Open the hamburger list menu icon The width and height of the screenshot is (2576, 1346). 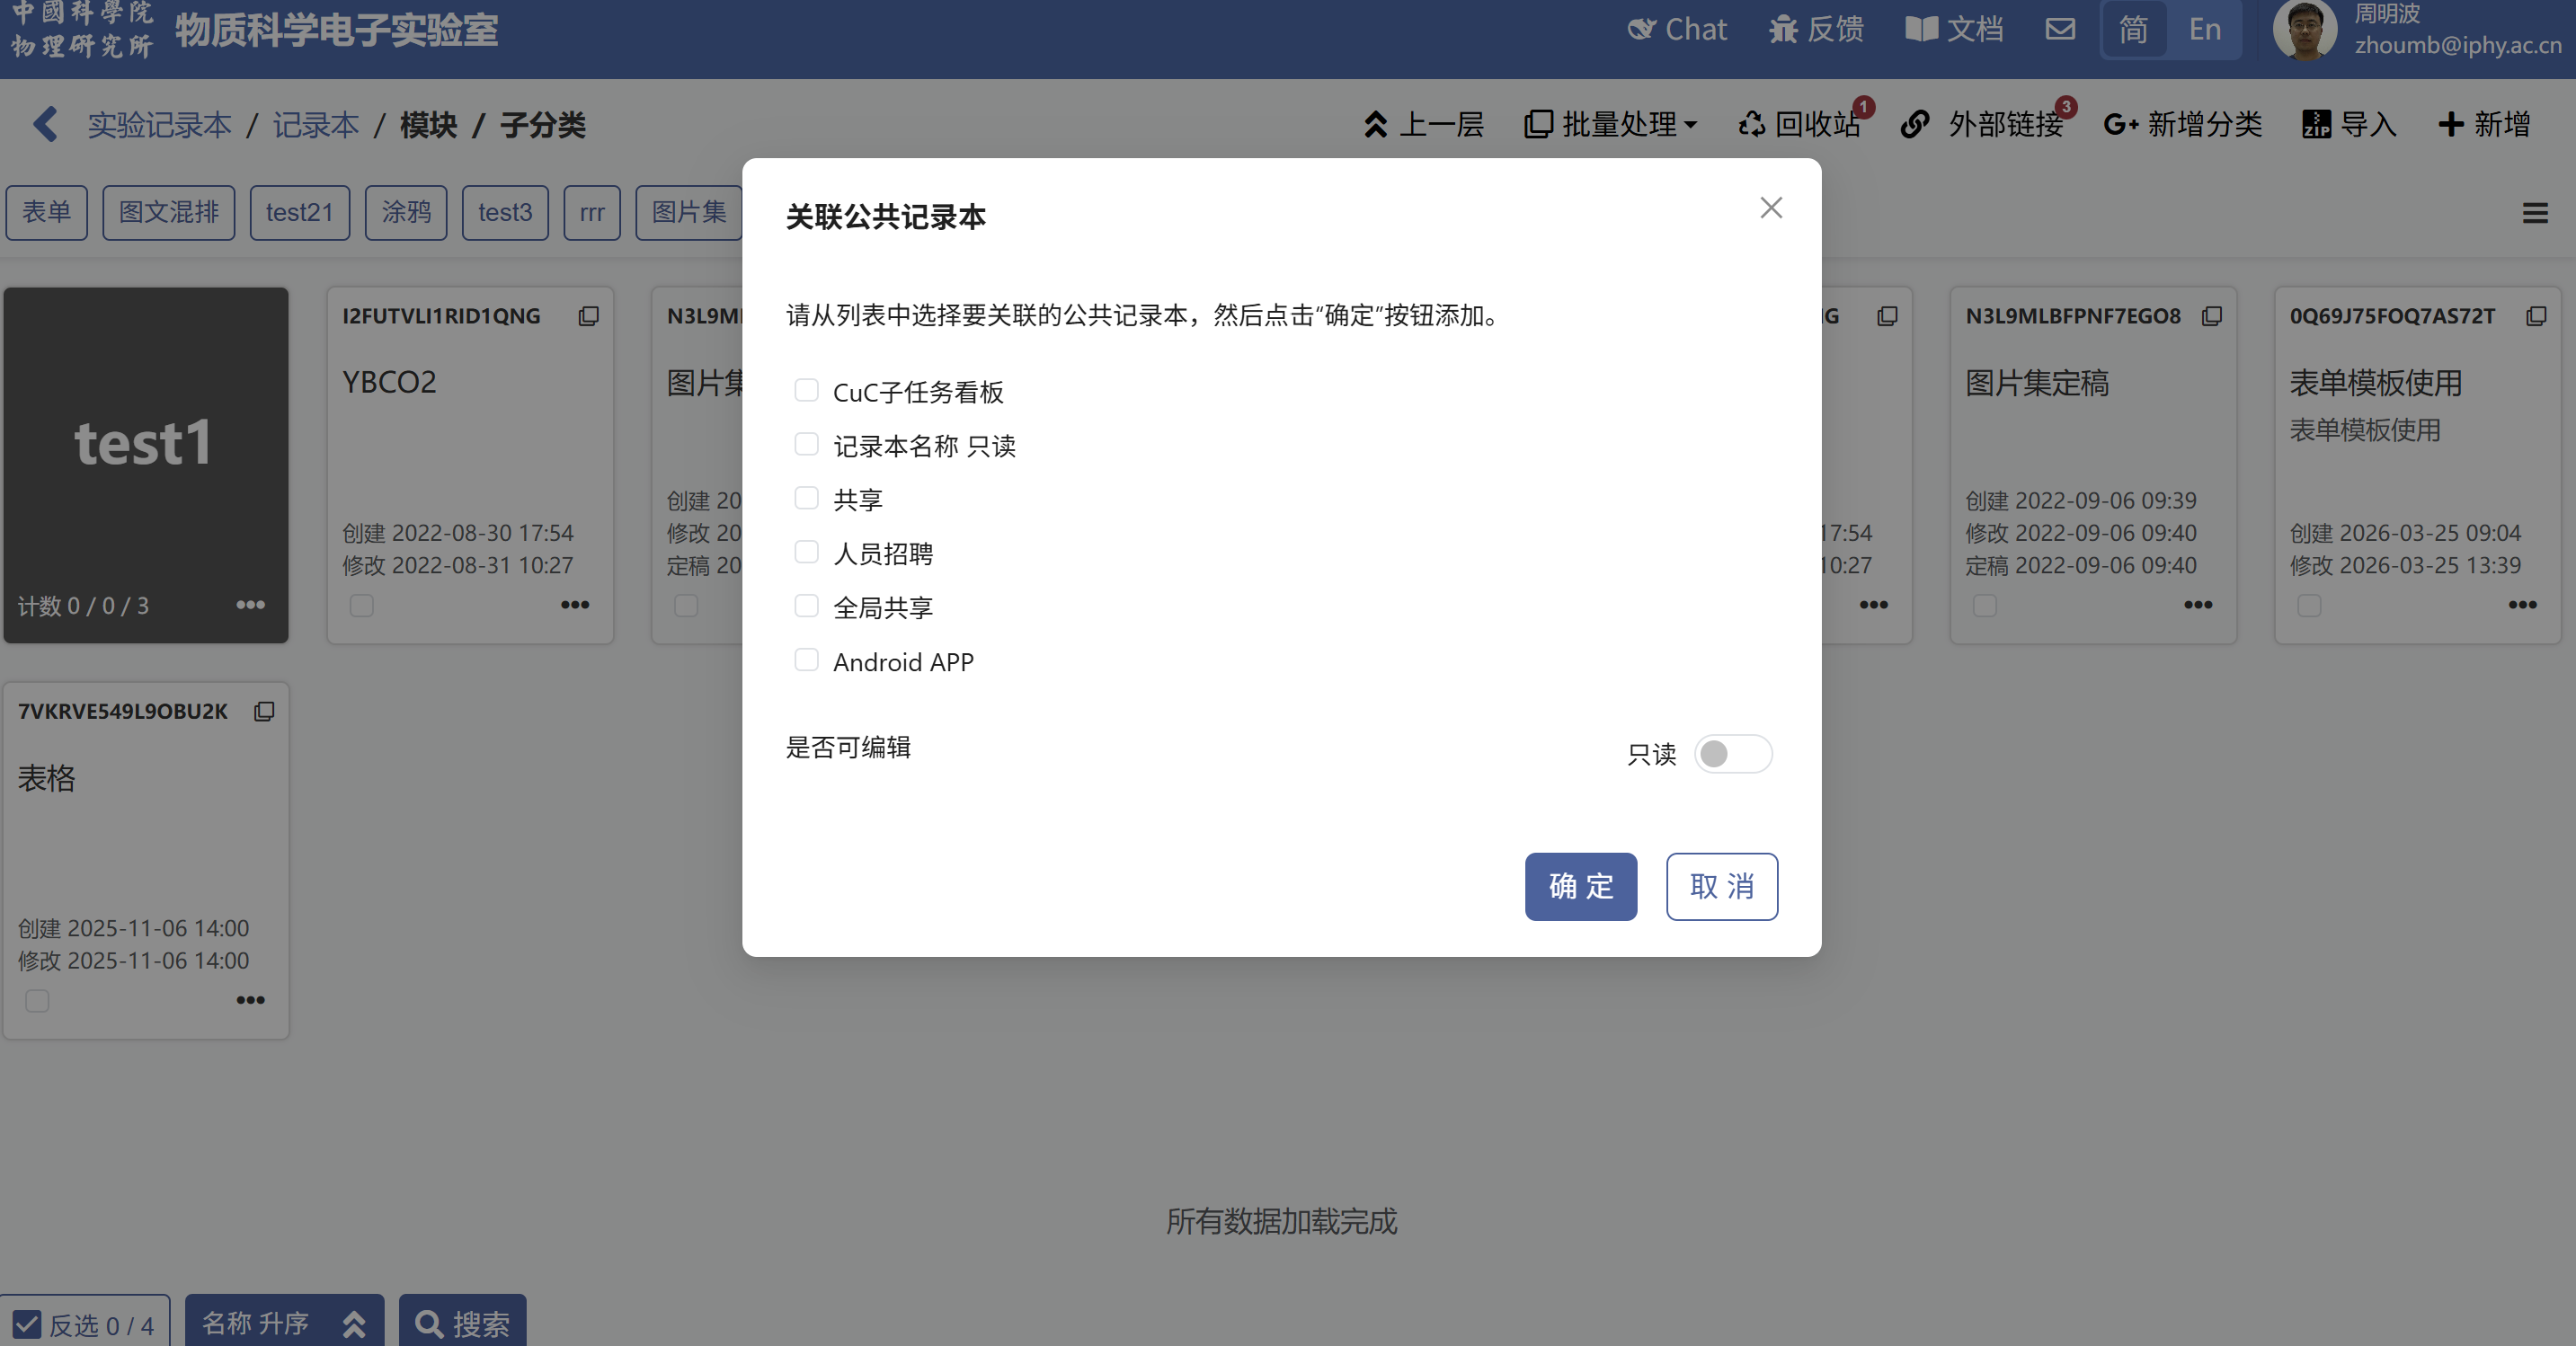2534,213
